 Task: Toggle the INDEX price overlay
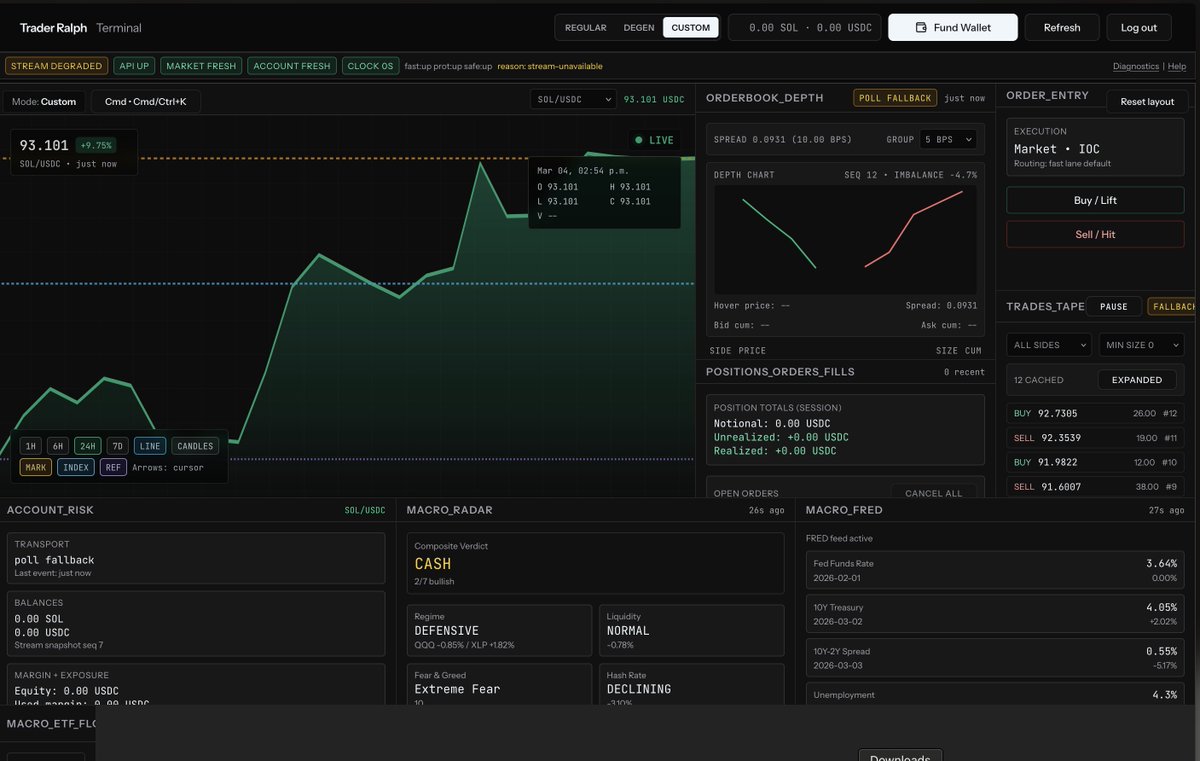click(x=76, y=467)
